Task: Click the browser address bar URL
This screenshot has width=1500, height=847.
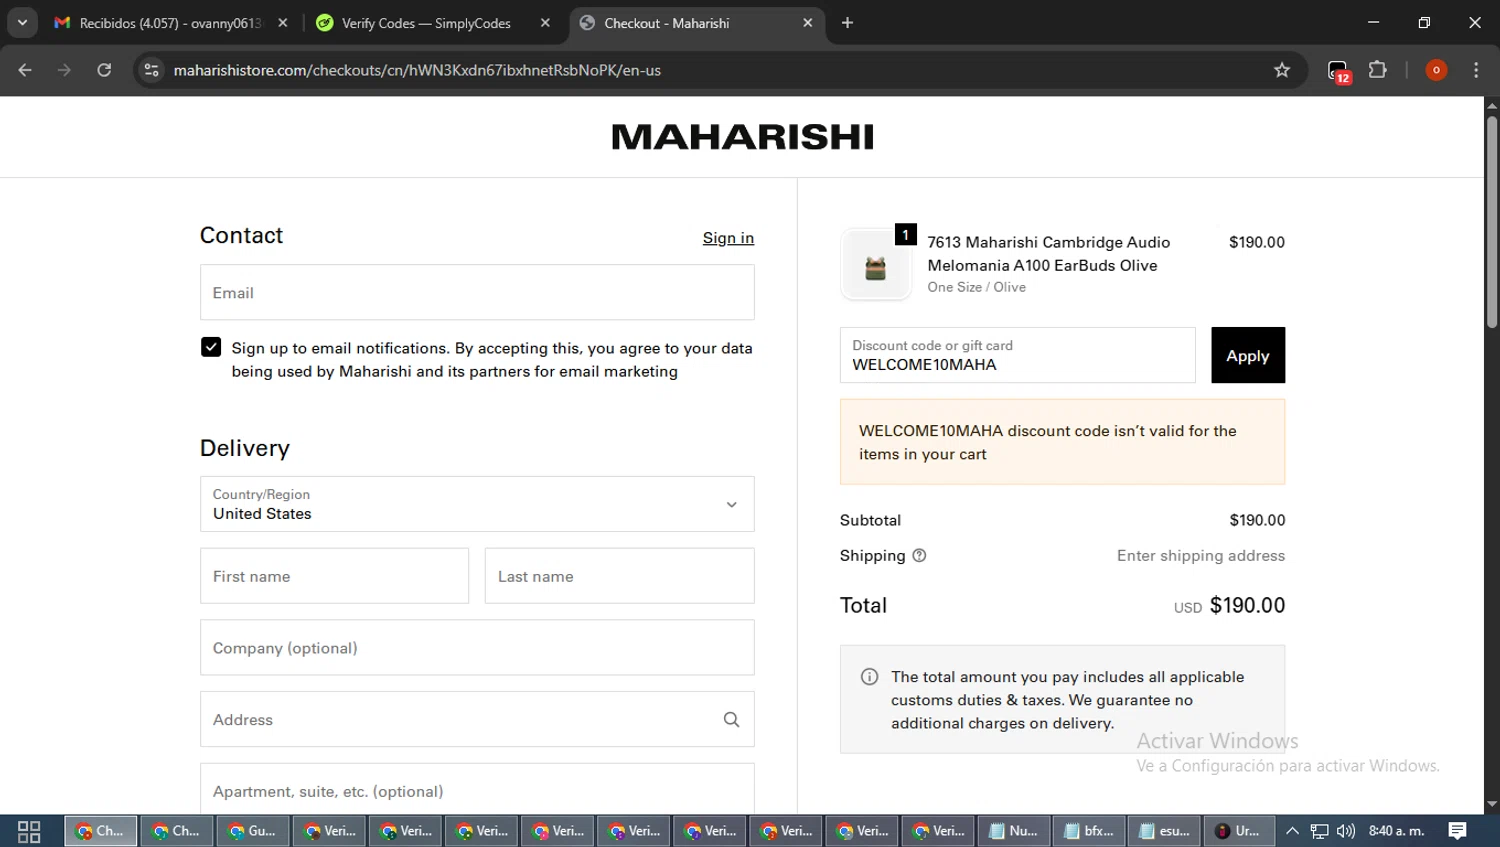Action: (417, 70)
